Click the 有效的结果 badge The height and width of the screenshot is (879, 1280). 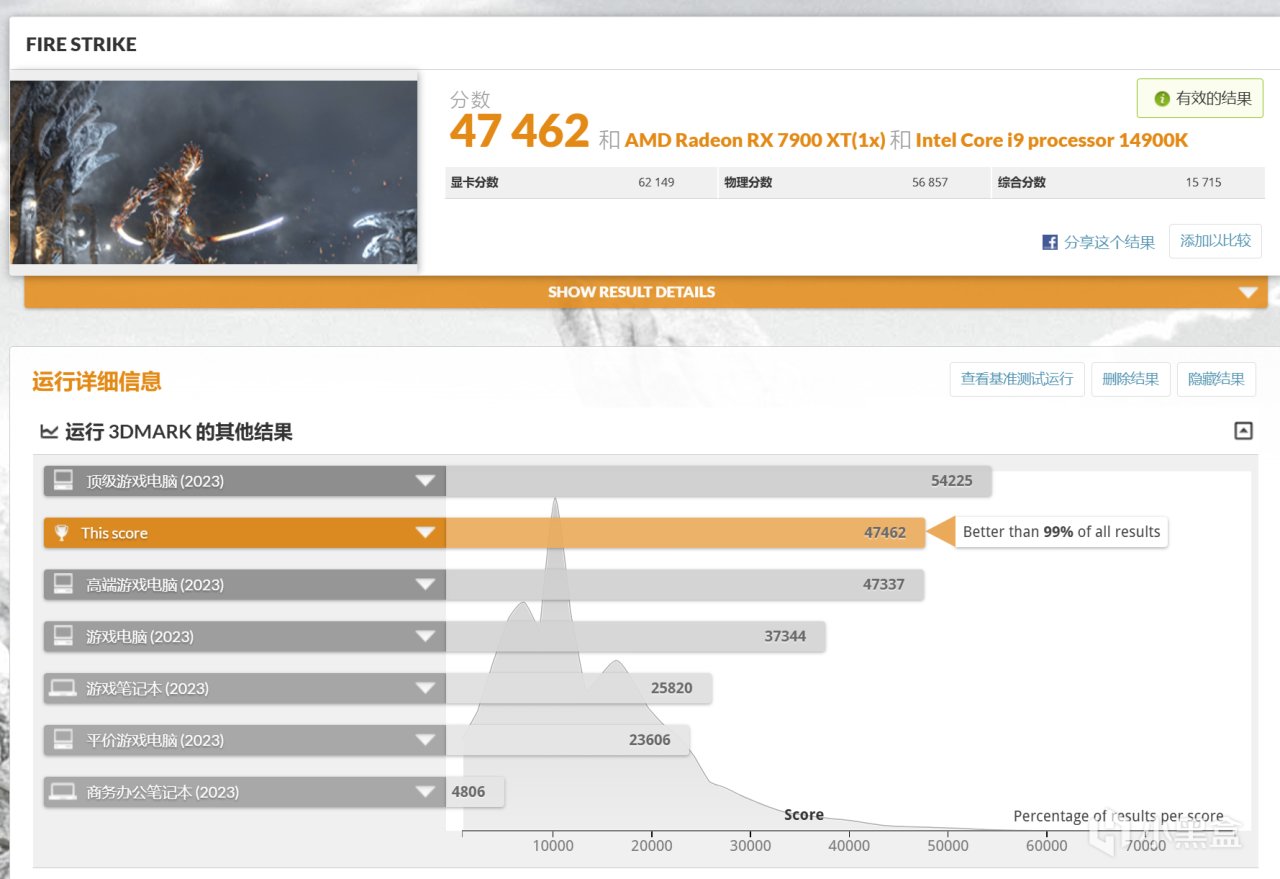[1200, 99]
